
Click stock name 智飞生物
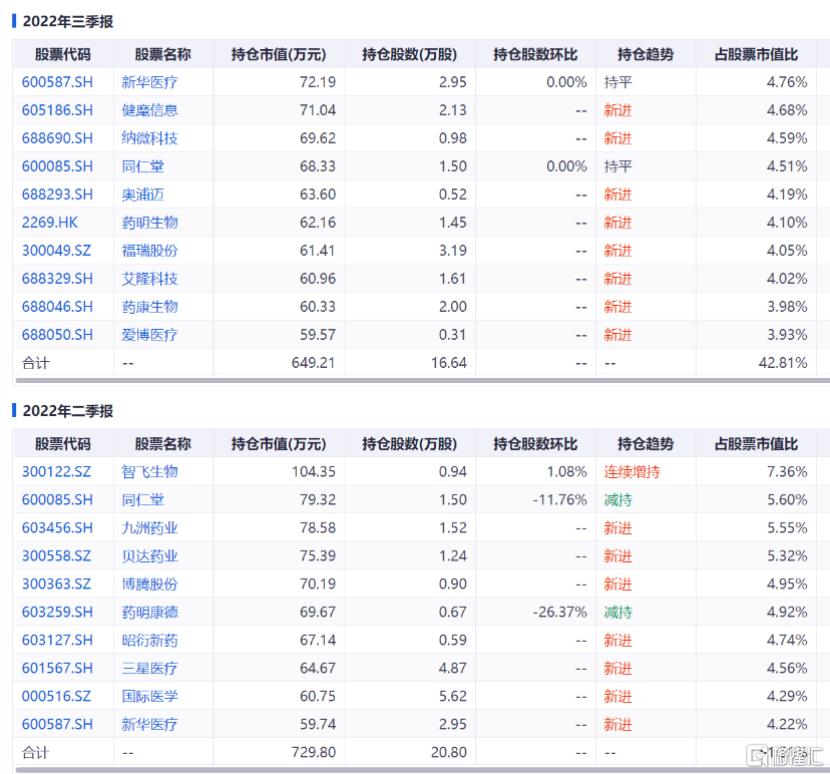[150, 472]
